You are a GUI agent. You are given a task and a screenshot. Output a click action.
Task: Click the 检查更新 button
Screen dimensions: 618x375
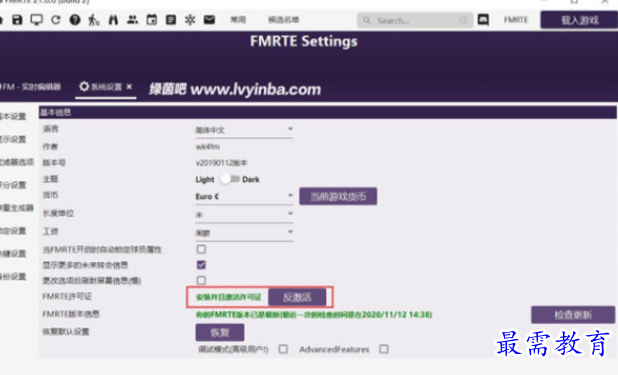coord(573,315)
